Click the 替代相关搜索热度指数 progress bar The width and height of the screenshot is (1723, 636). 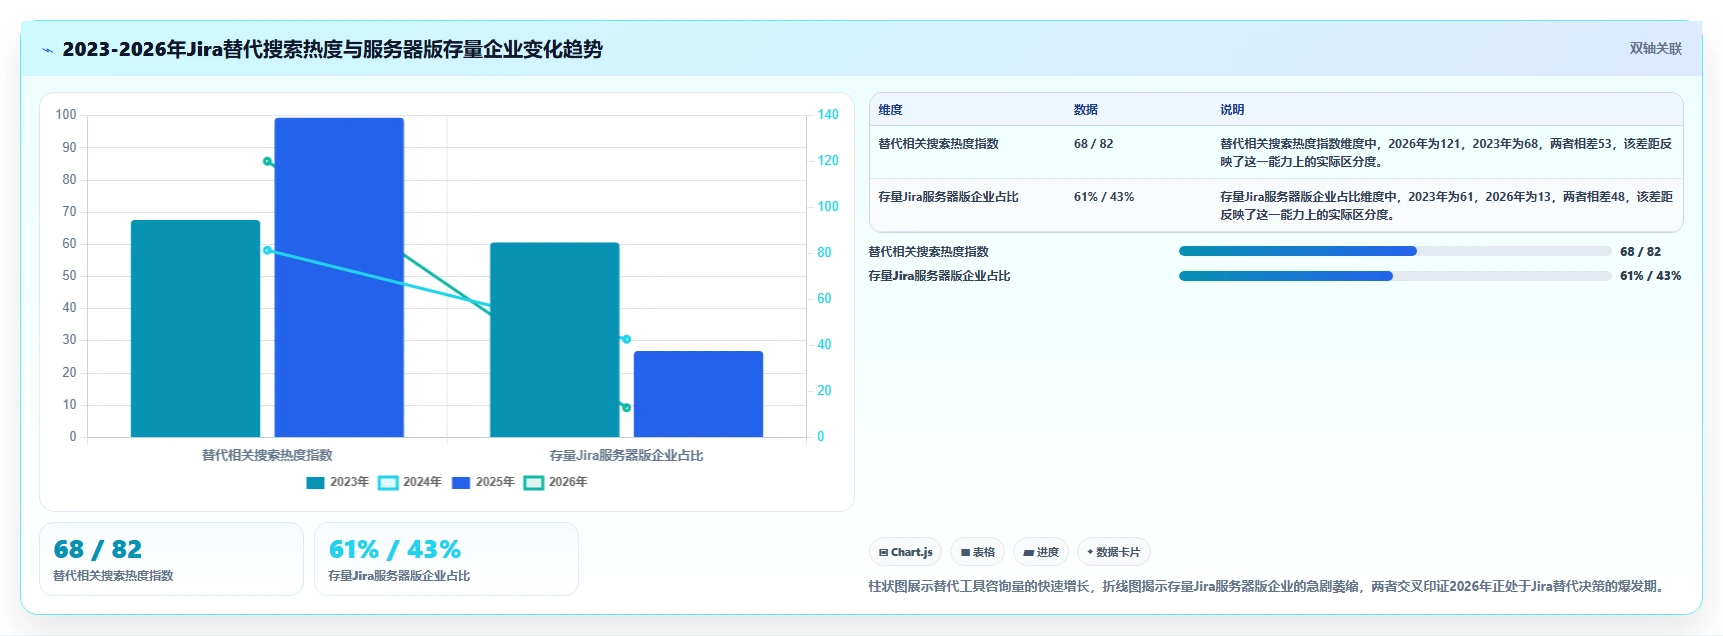point(1395,251)
